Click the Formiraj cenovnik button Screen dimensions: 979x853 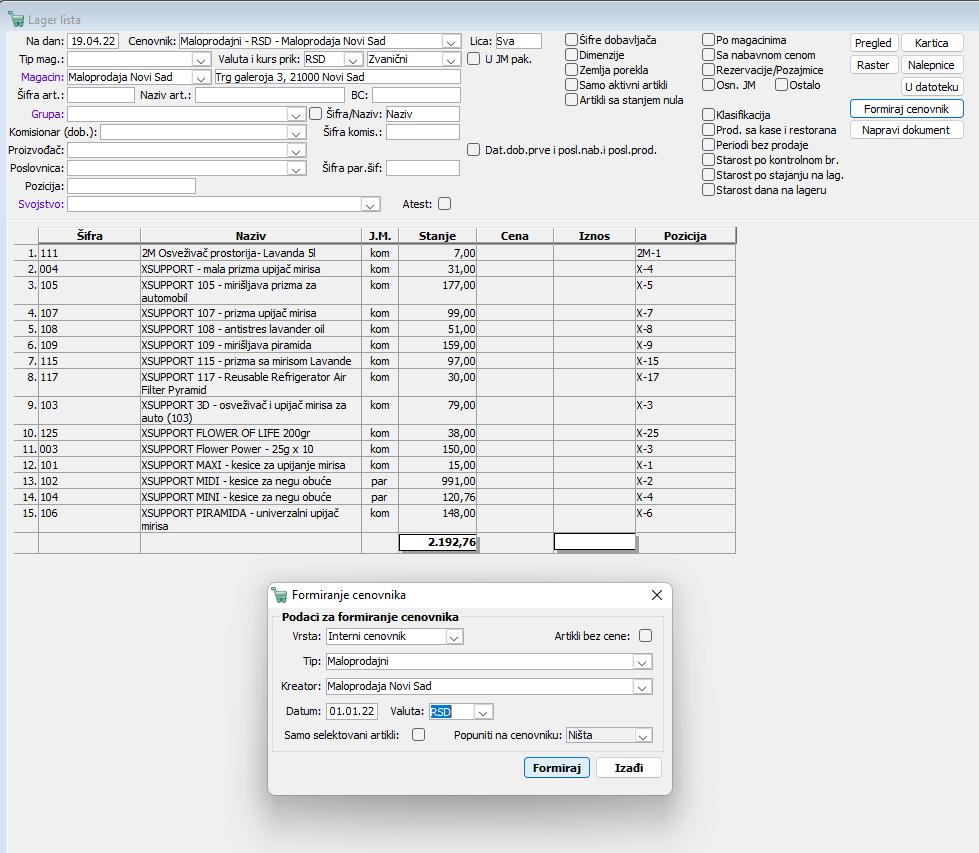pyautogui.click(x=907, y=109)
